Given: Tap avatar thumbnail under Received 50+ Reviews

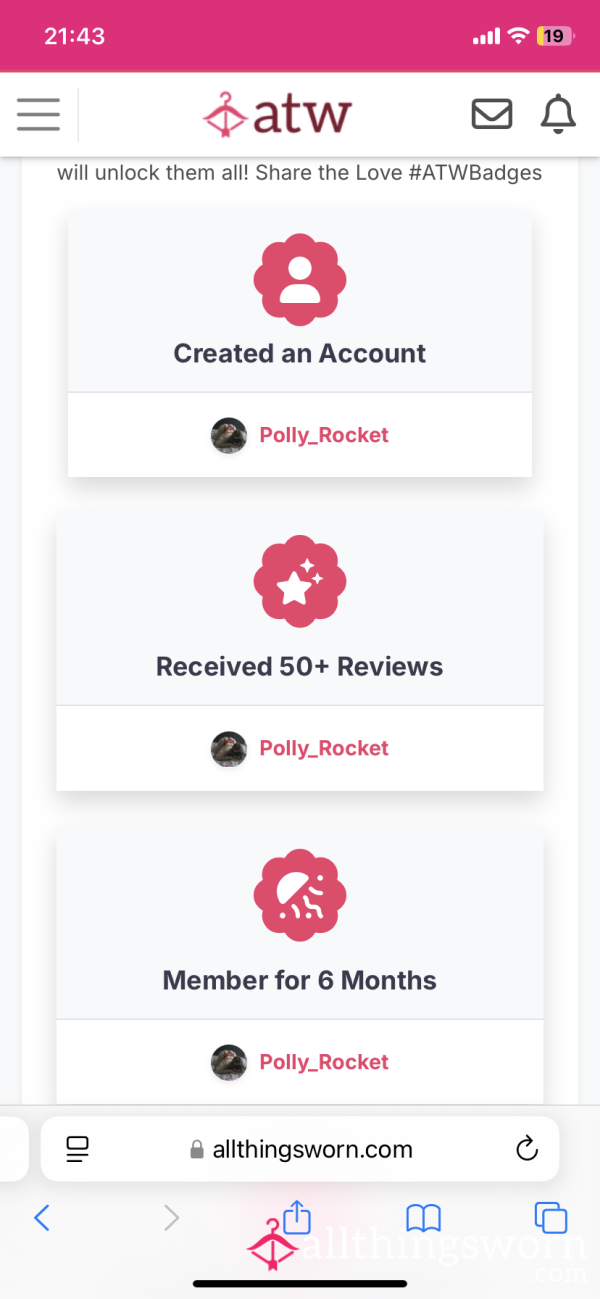Looking at the screenshot, I should click(x=229, y=749).
